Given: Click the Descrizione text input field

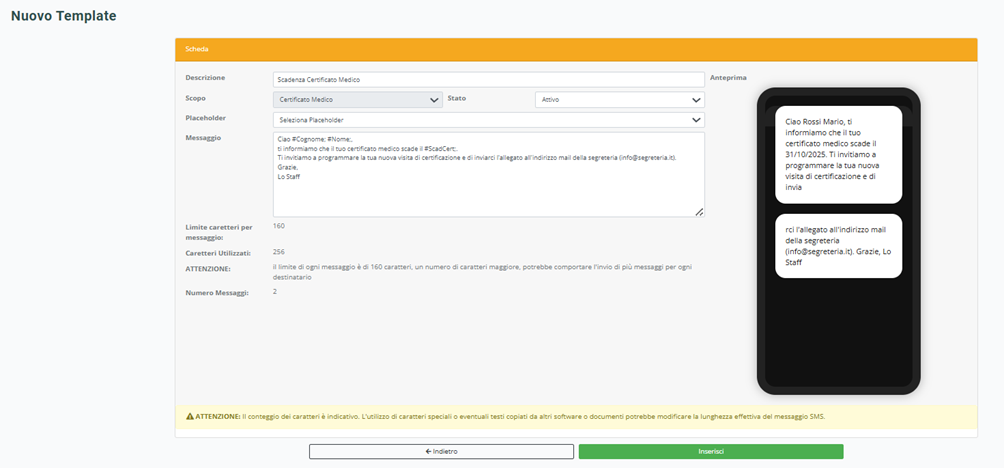Looking at the screenshot, I should (x=488, y=79).
